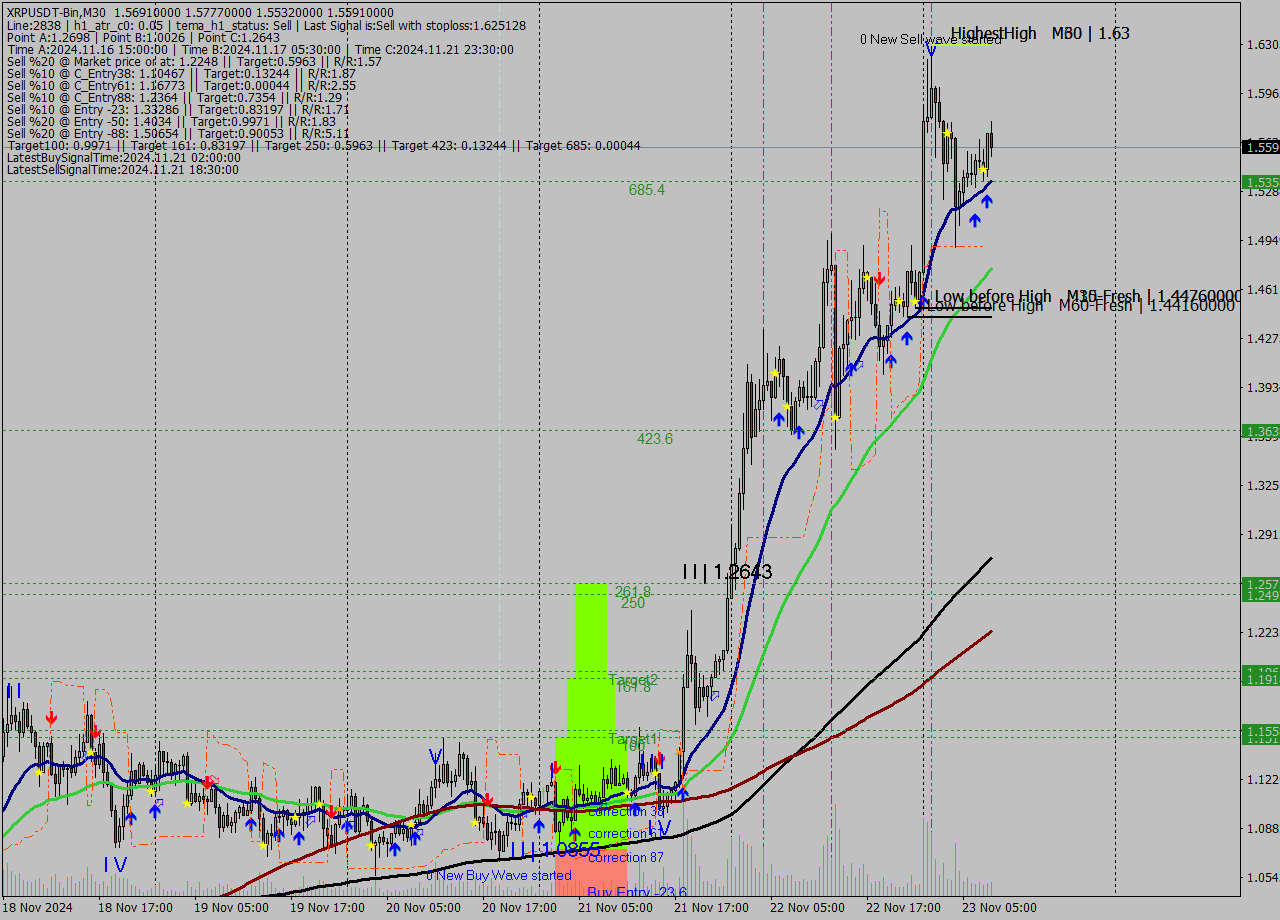Click the '1.088' price axis label

[x=1262, y=828]
